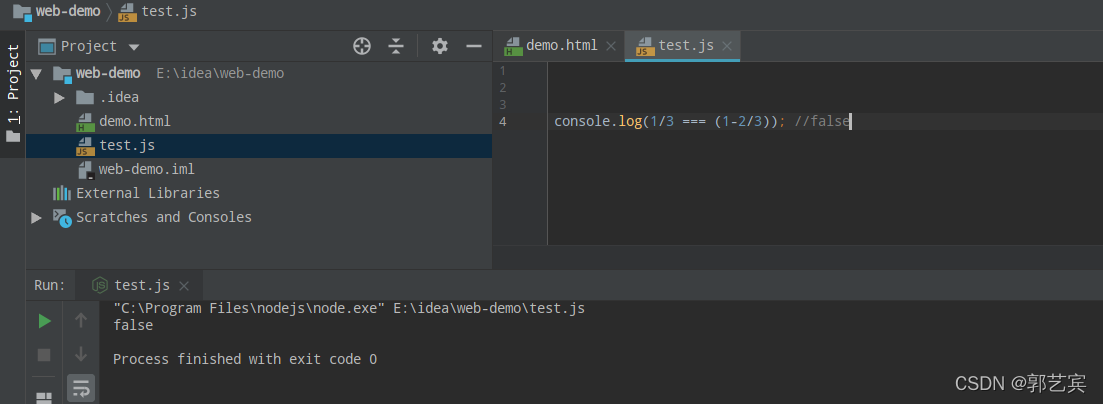This screenshot has width=1103, height=404.
Task: Open Project panel settings gear
Action: click(440, 46)
